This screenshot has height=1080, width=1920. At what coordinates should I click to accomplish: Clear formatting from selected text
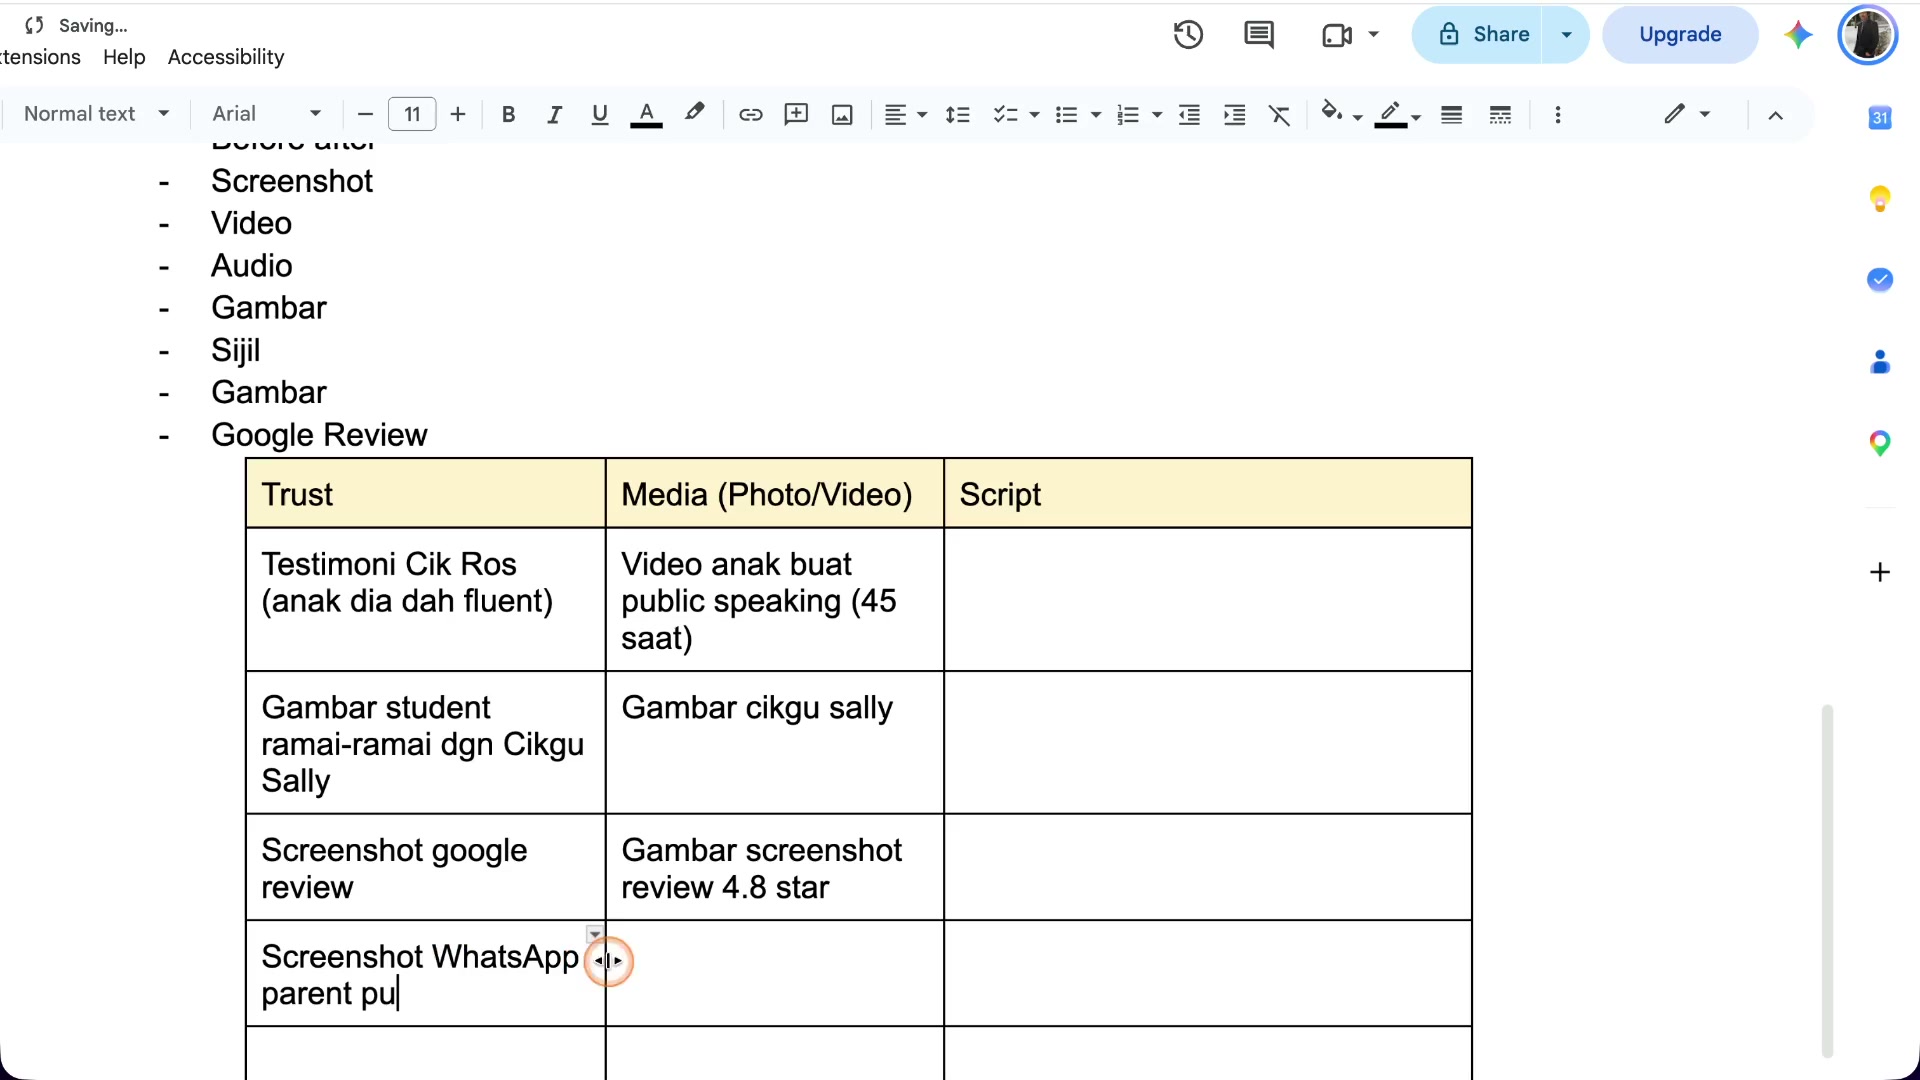(1280, 115)
